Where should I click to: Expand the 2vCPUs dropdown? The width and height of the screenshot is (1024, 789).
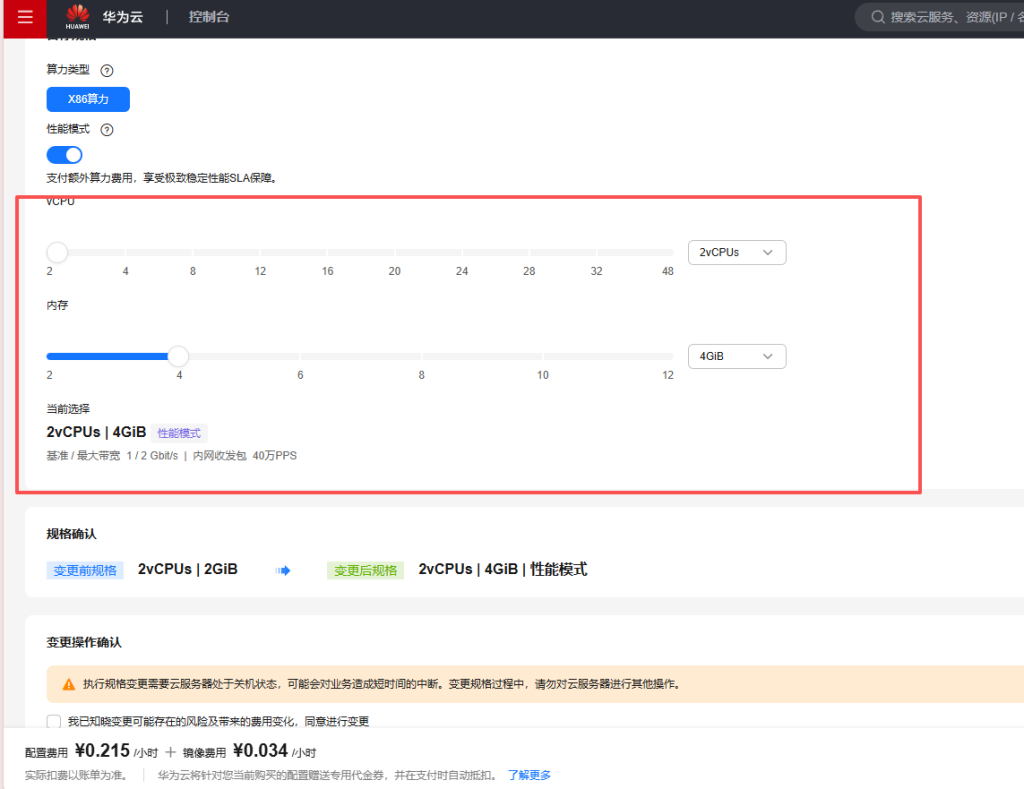(x=736, y=252)
